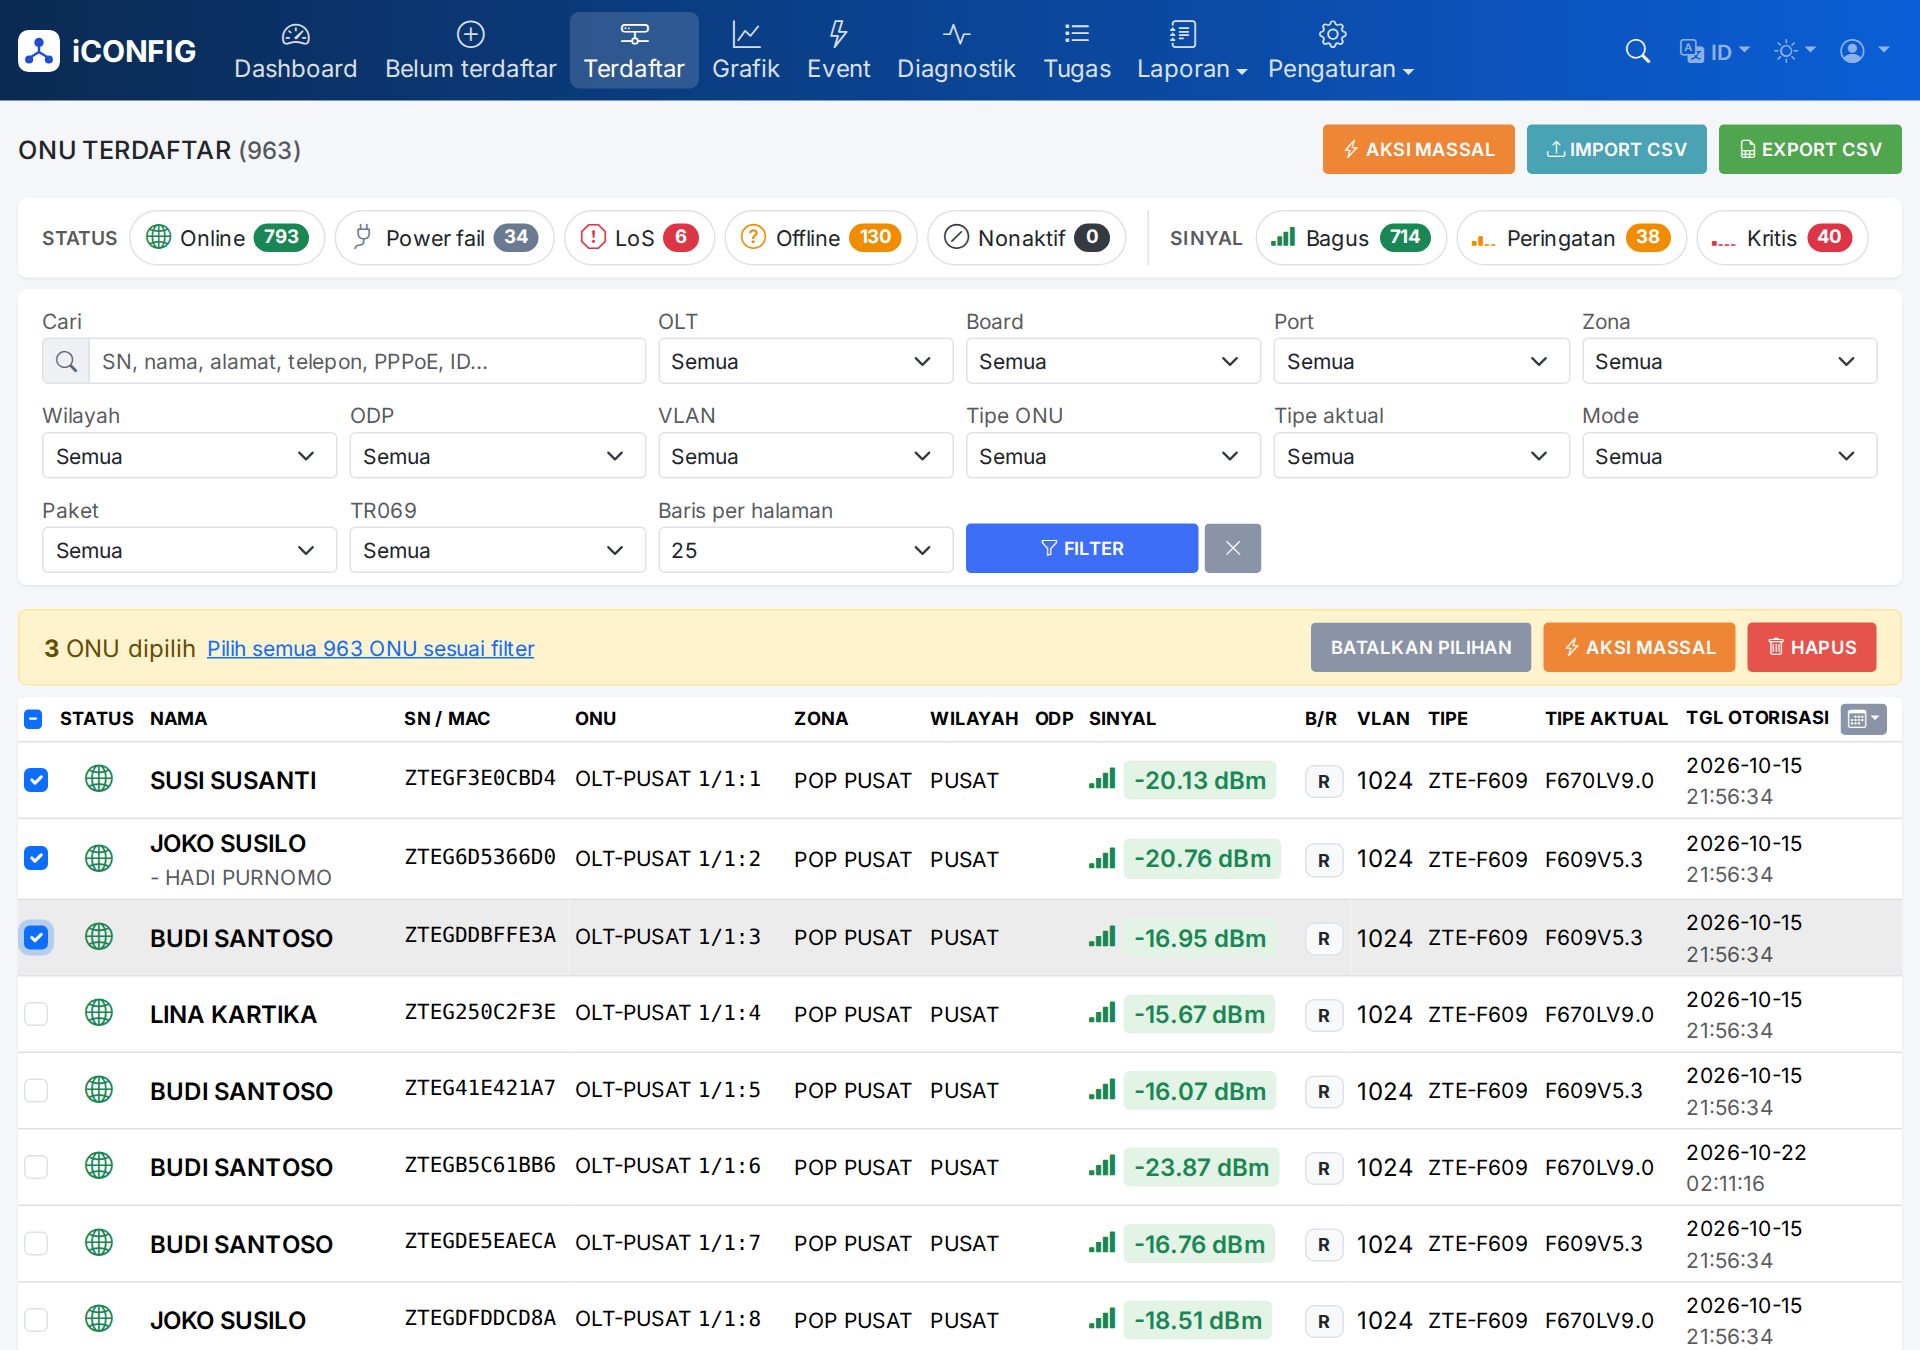Toggle the select-all header checkbox
1920x1350 pixels.
click(x=33, y=719)
